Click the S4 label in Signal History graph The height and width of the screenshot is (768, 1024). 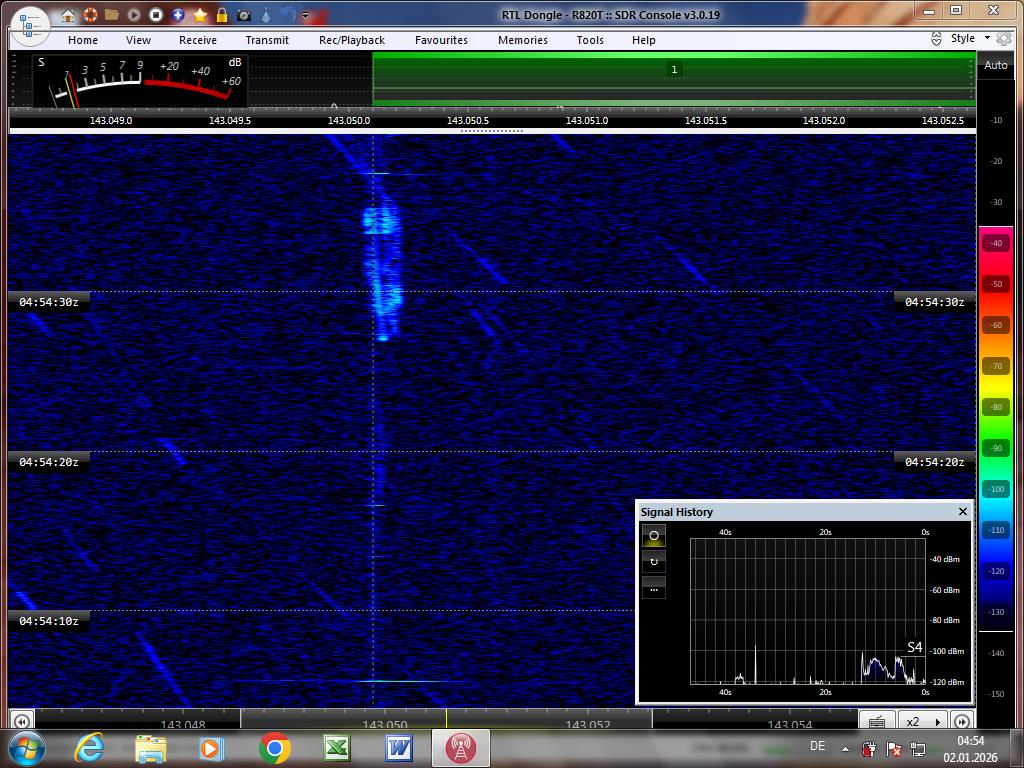coord(915,647)
